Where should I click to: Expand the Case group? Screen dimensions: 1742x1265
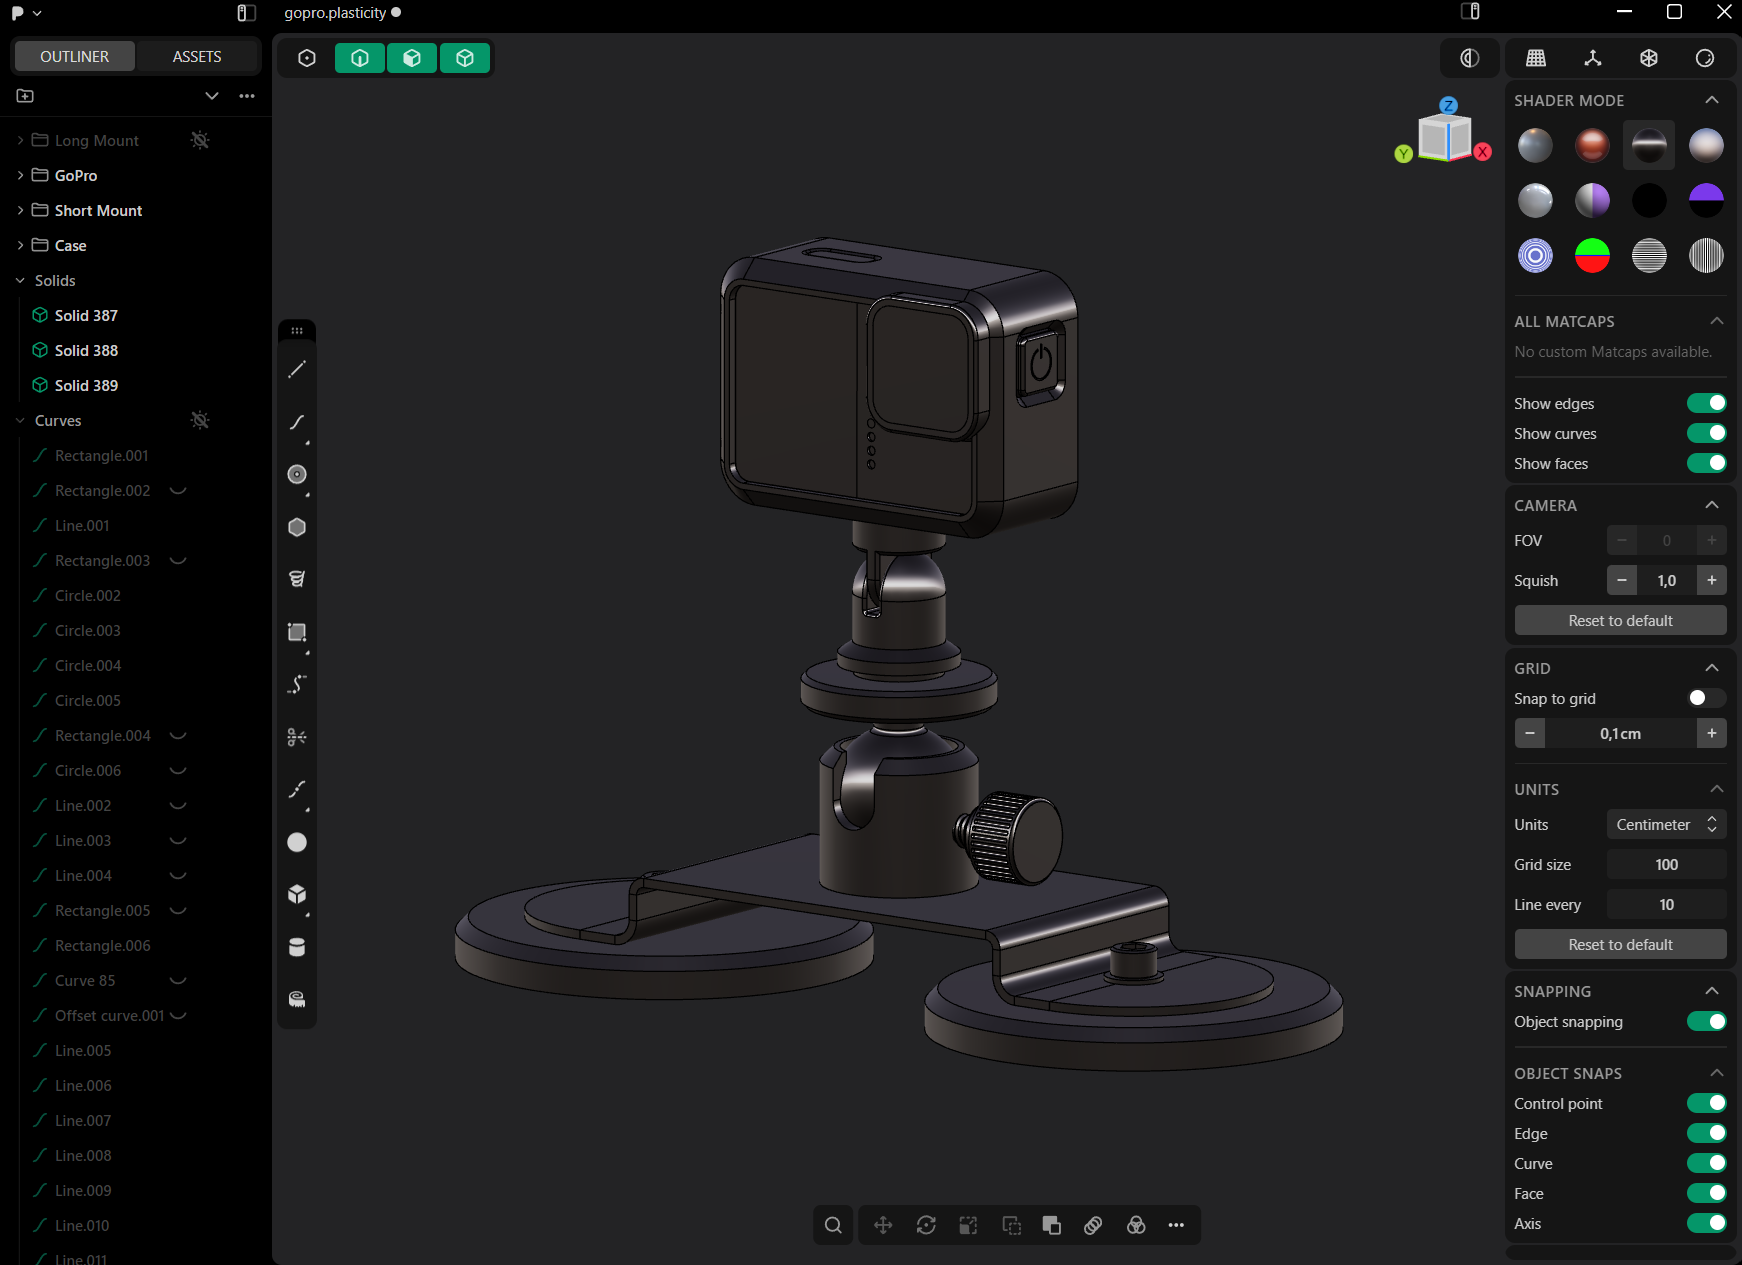coord(20,245)
